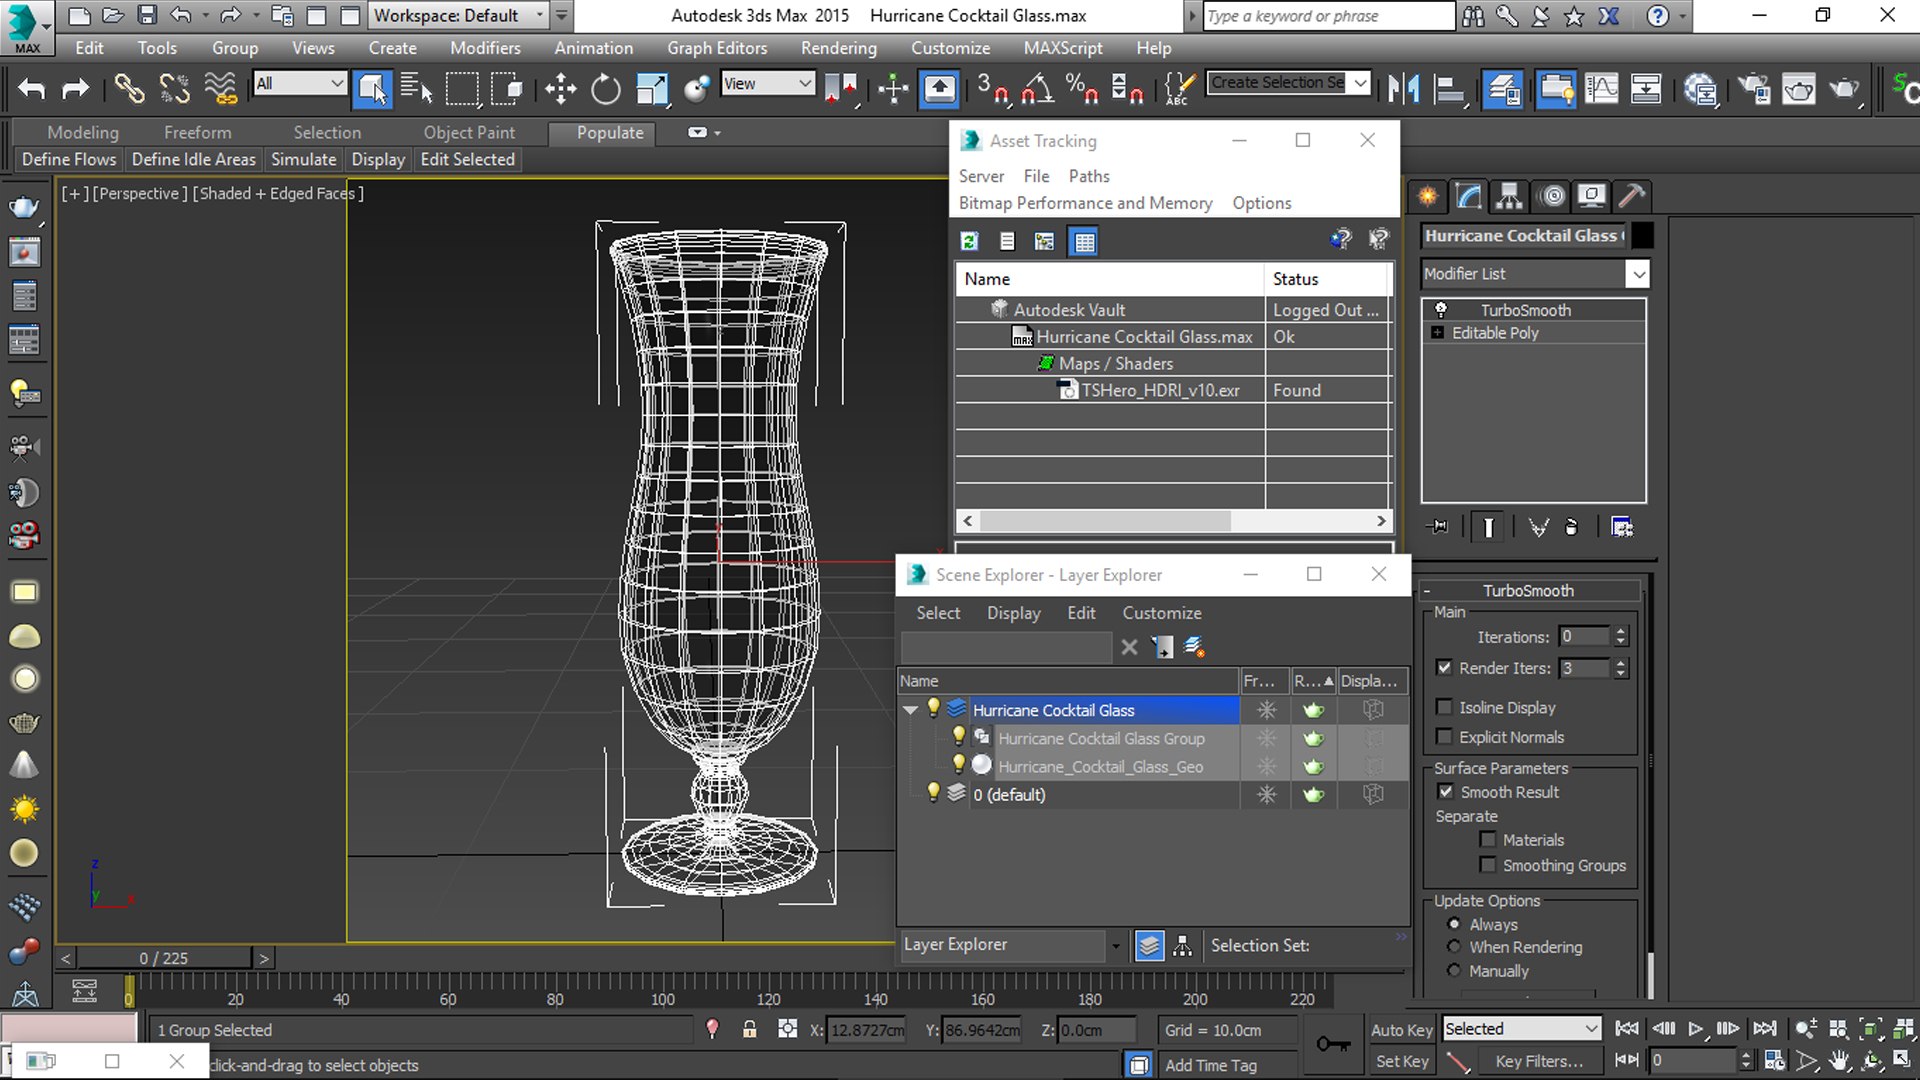Image resolution: width=1920 pixels, height=1080 pixels.
Task: Select the Manually update option
Action: point(1454,971)
